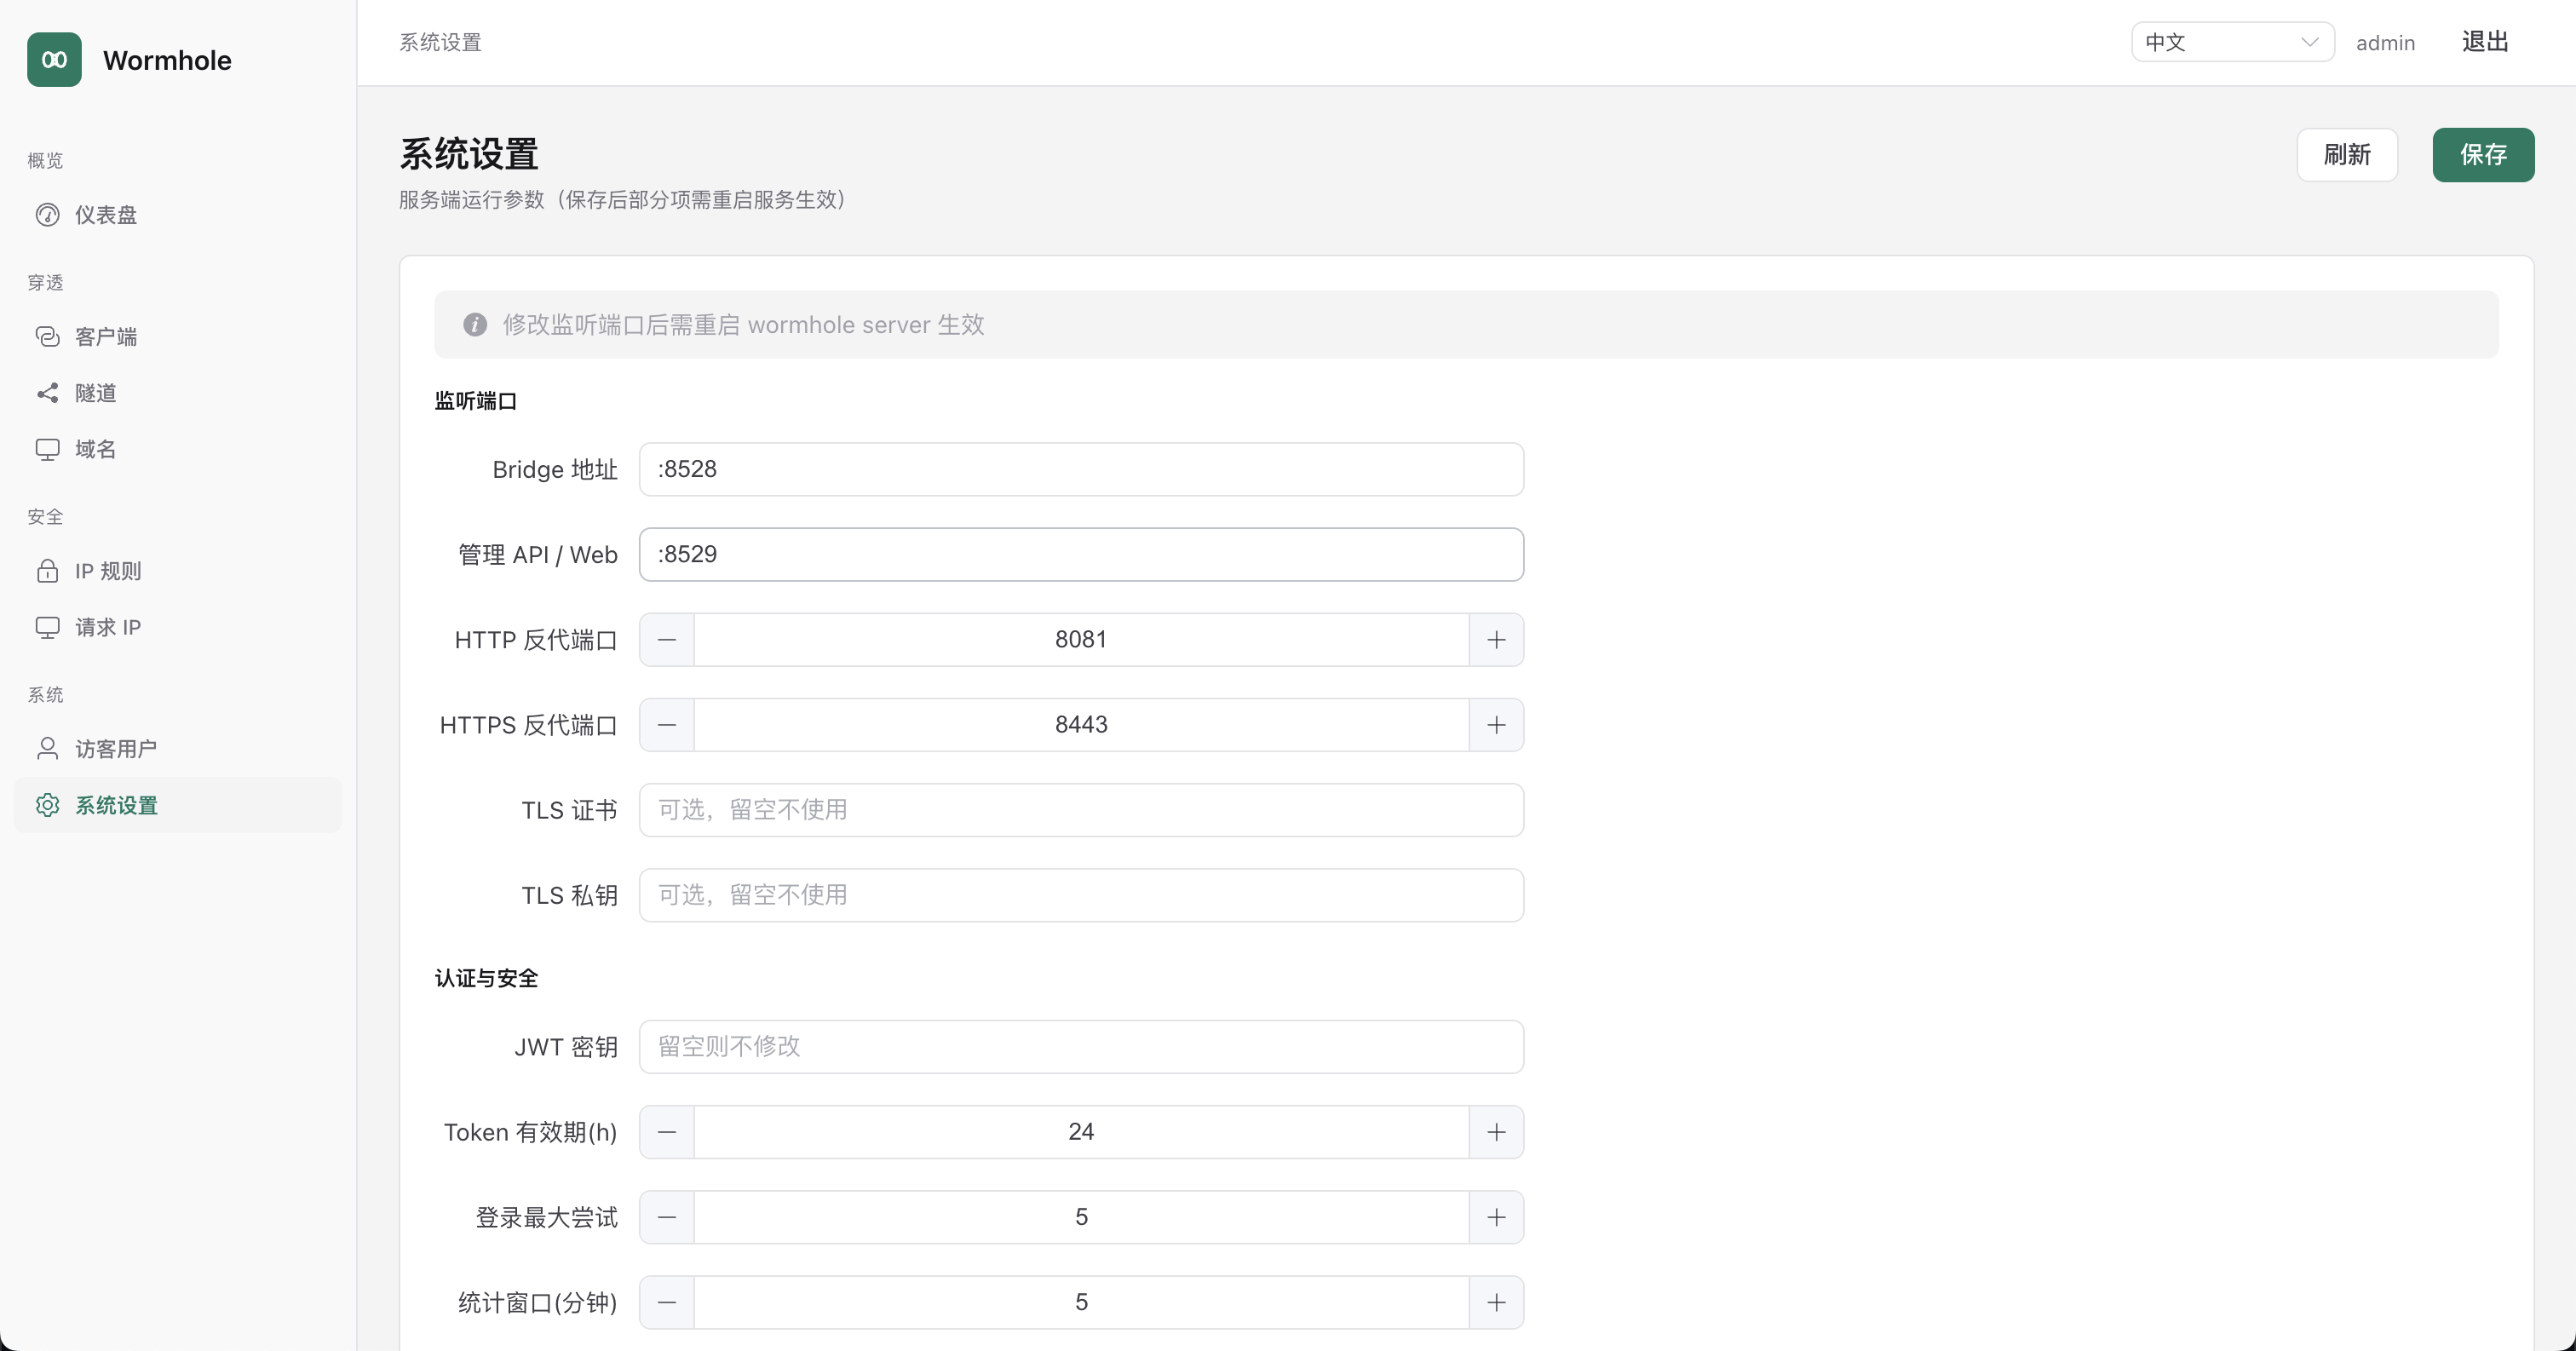Open the IP 规则 lock icon
Image resolution: width=2576 pixels, height=1351 pixels.
click(47, 571)
